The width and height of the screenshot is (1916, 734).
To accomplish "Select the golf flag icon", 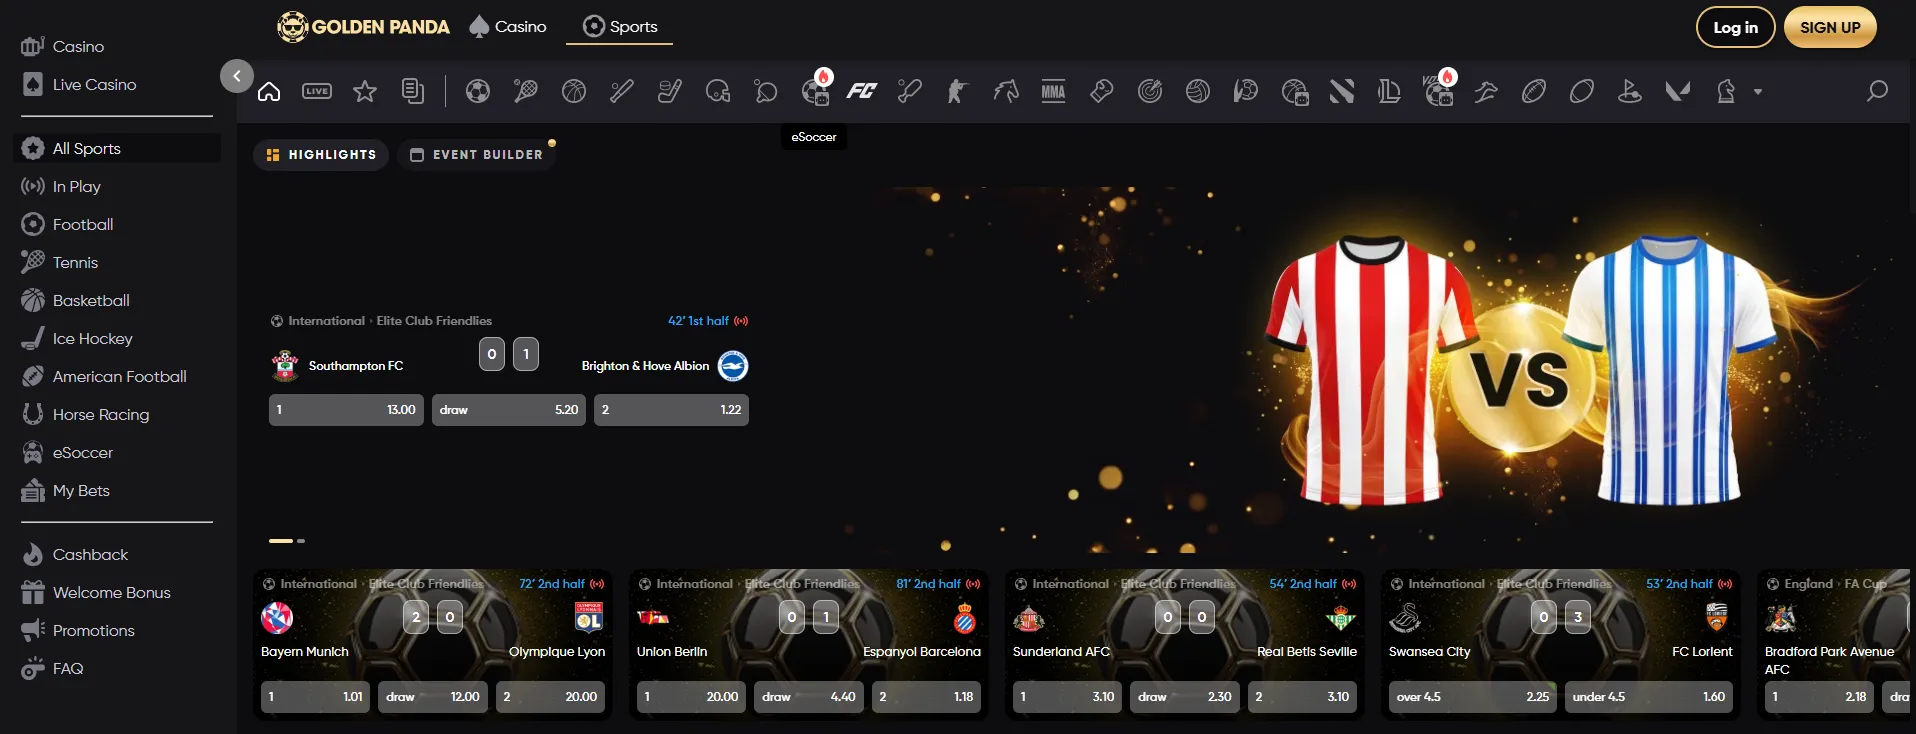I will 1630,92.
